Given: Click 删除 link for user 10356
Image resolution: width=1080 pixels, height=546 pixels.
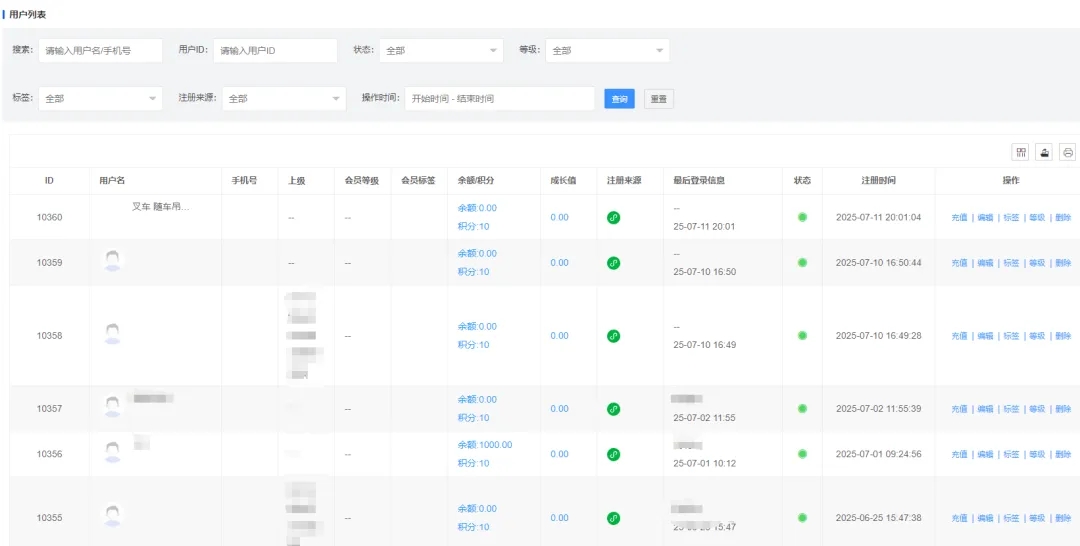Looking at the screenshot, I should click(x=1062, y=454).
